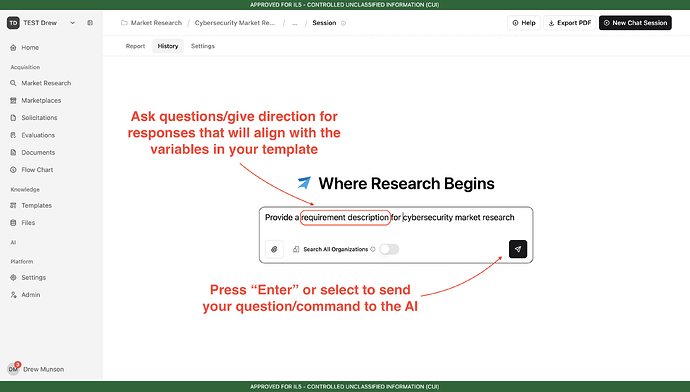
Task: Toggle the Search All Organizations switch
Action: (389, 249)
